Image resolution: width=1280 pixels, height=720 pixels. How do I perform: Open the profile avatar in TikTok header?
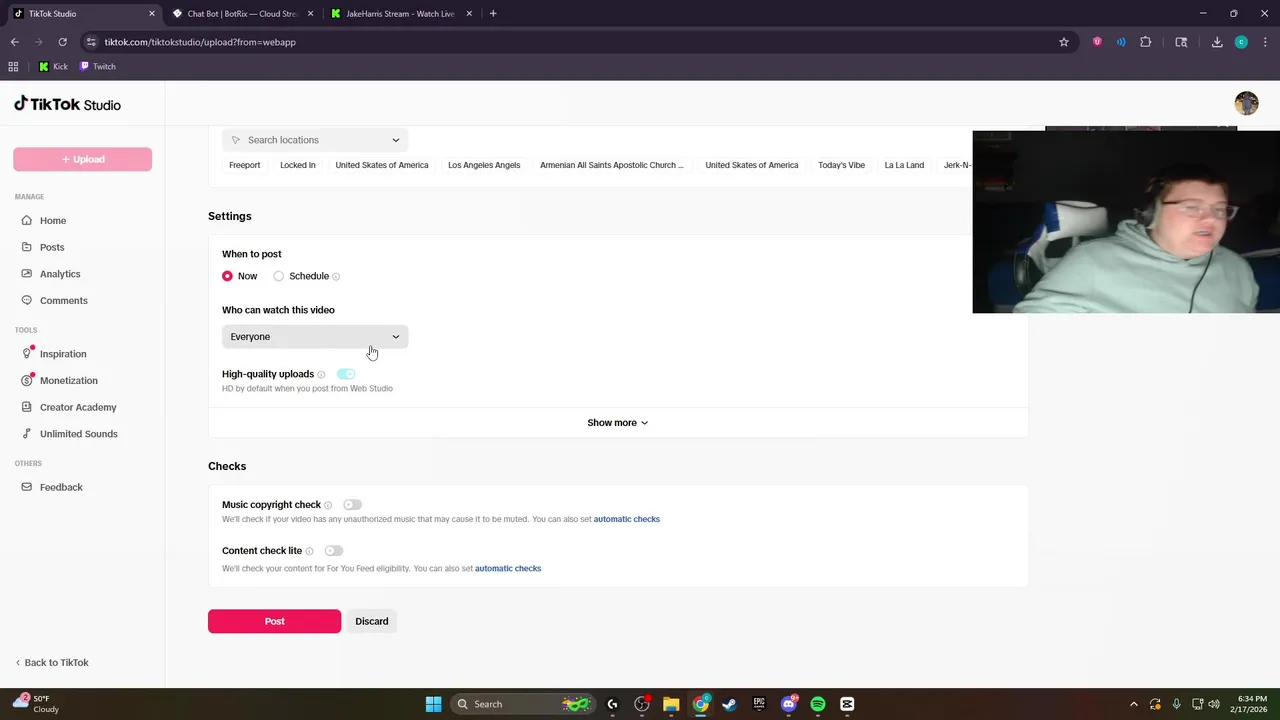click(1246, 103)
